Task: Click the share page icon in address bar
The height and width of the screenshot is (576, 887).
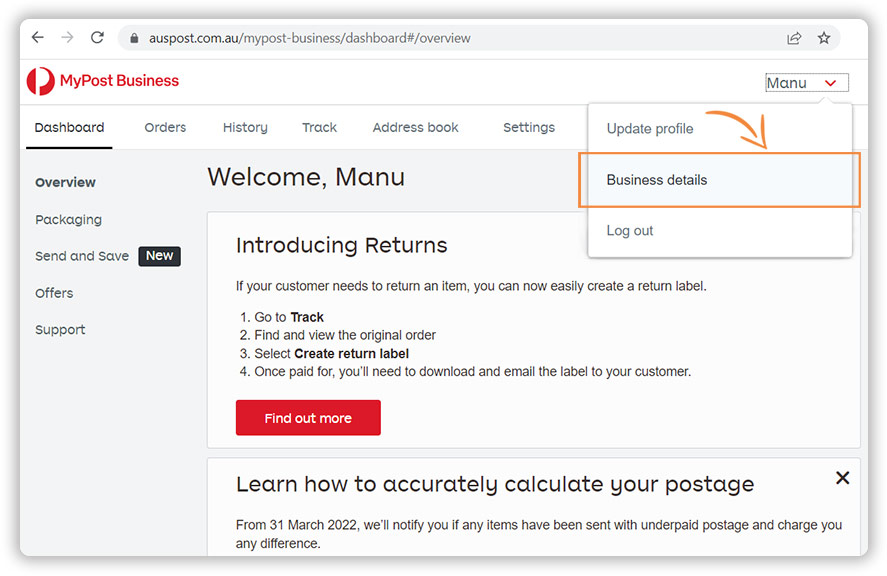Action: pos(794,38)
